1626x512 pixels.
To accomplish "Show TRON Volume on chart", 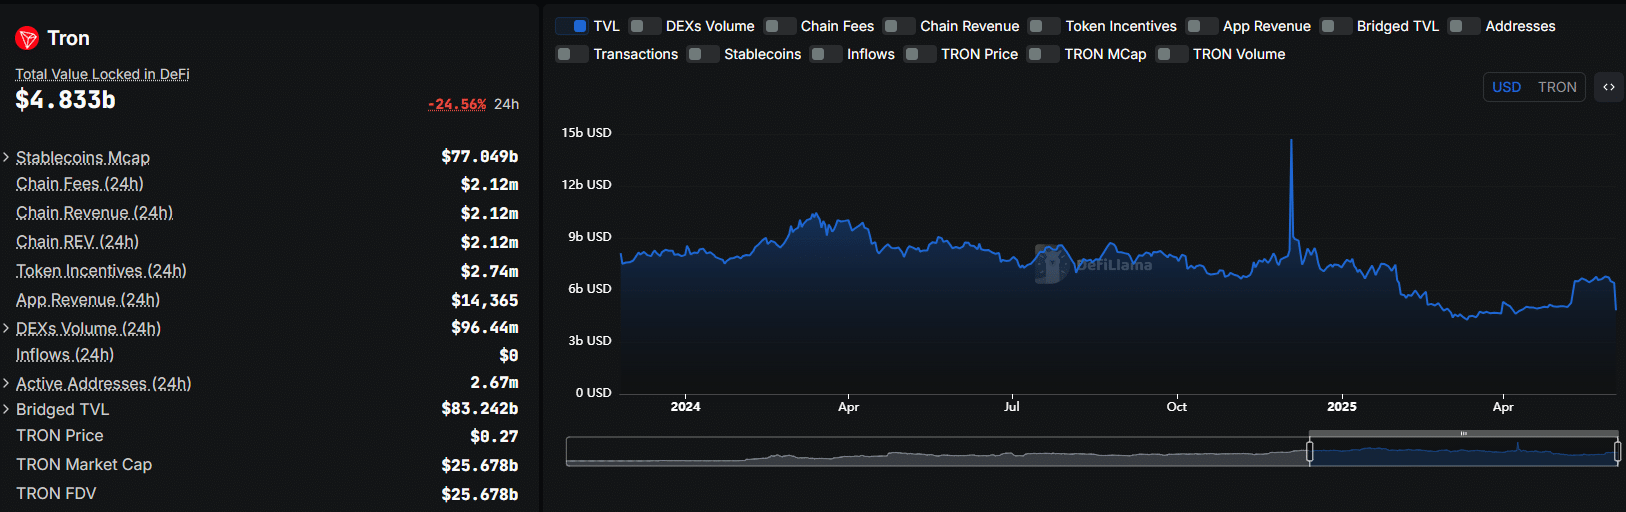I will pos(1172,54).
